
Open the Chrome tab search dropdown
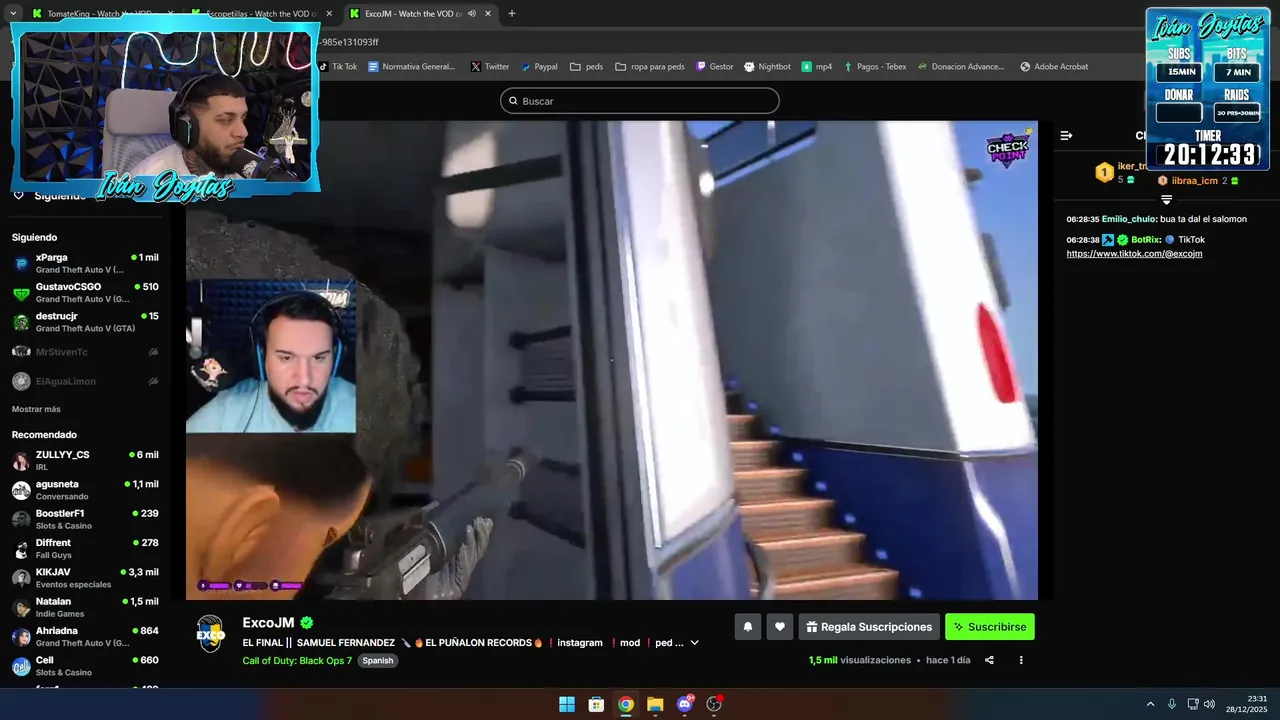pyautogui.click(x=13, y=14)
